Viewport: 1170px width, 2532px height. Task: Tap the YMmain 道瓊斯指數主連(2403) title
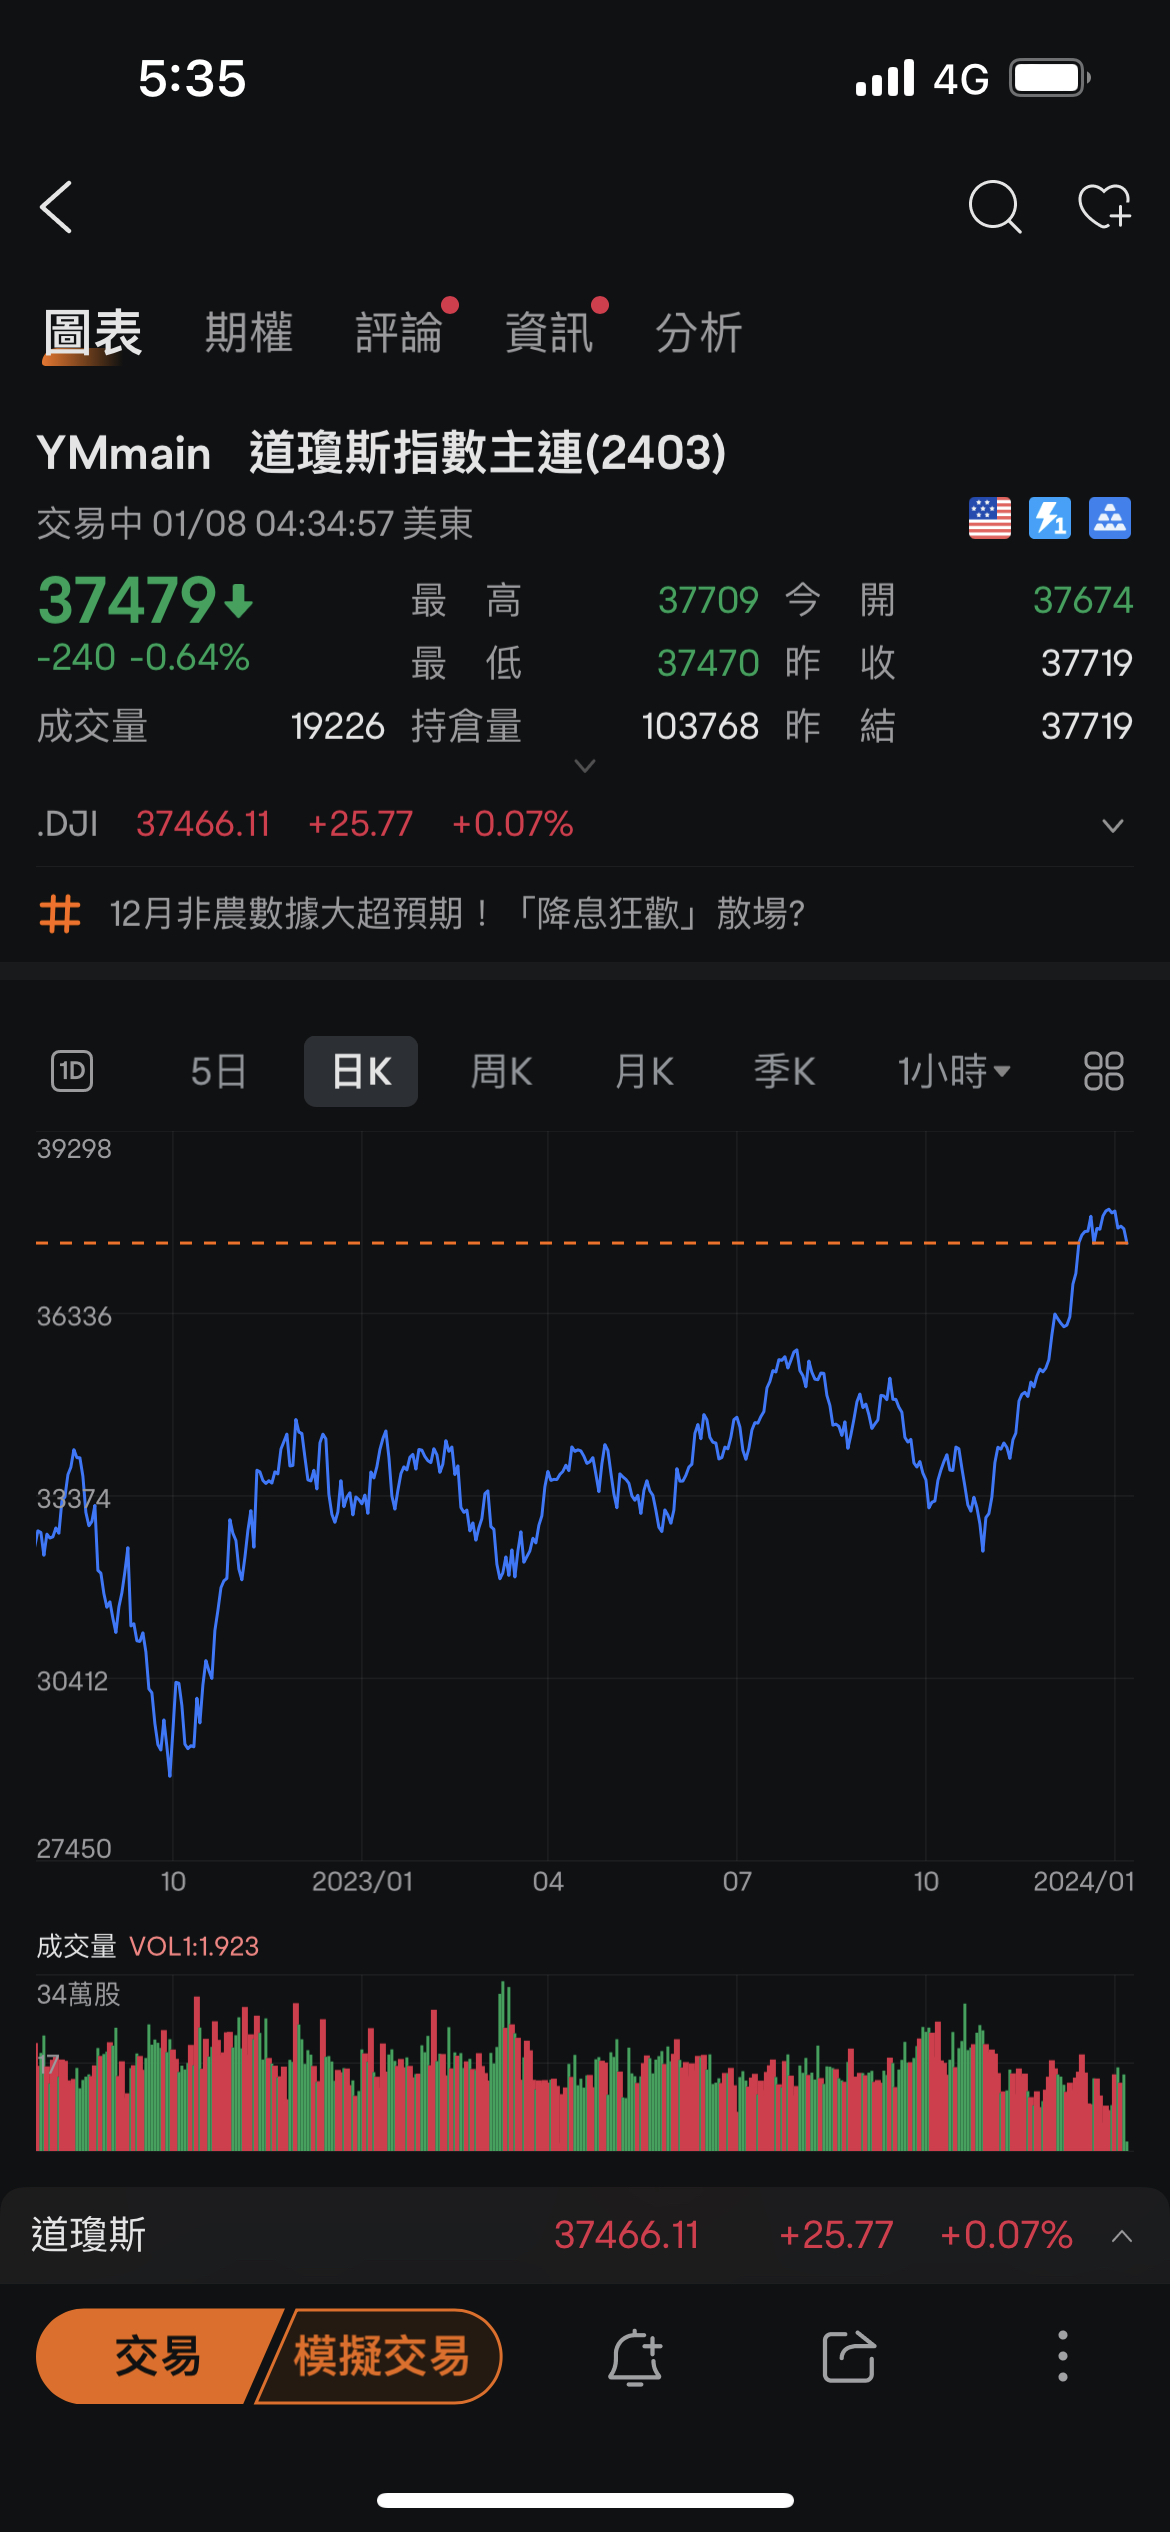coord(381,453)
